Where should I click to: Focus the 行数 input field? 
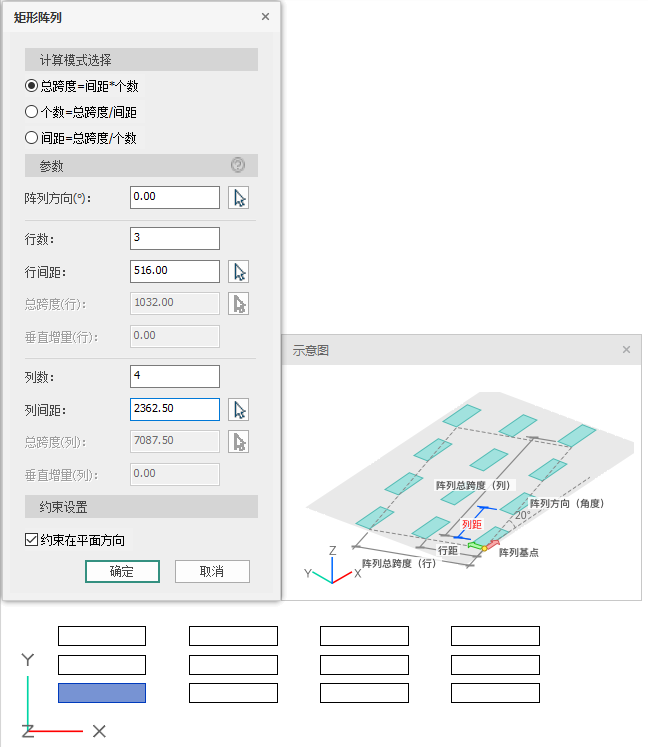(175, 238)
